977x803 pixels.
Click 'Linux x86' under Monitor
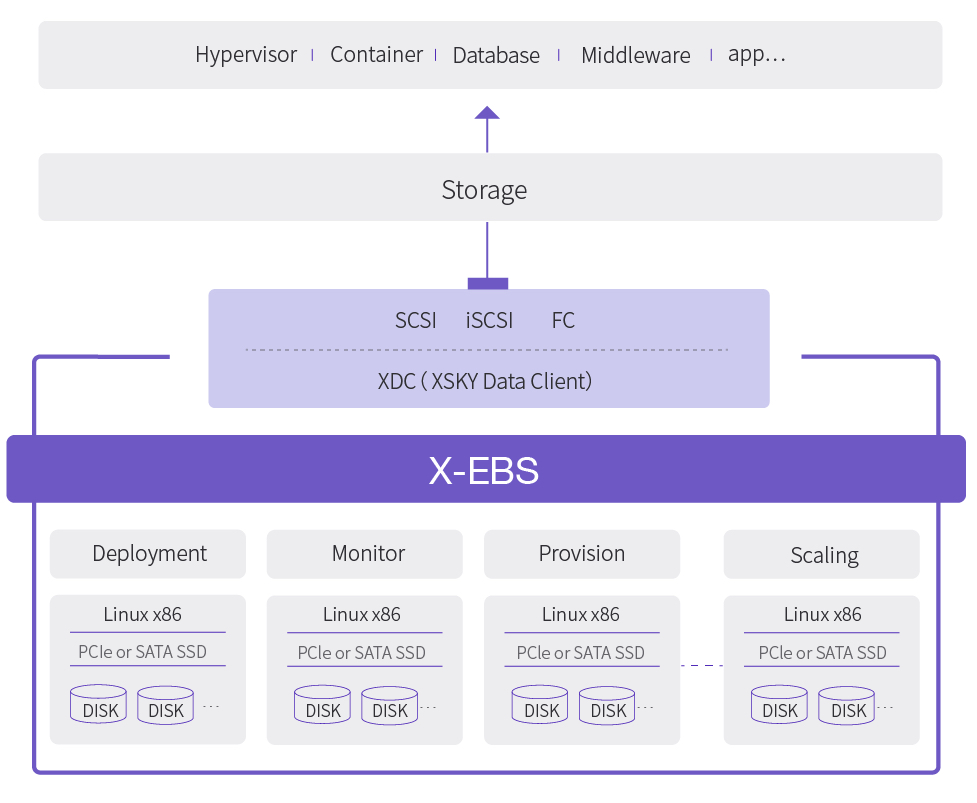(361, 614)
